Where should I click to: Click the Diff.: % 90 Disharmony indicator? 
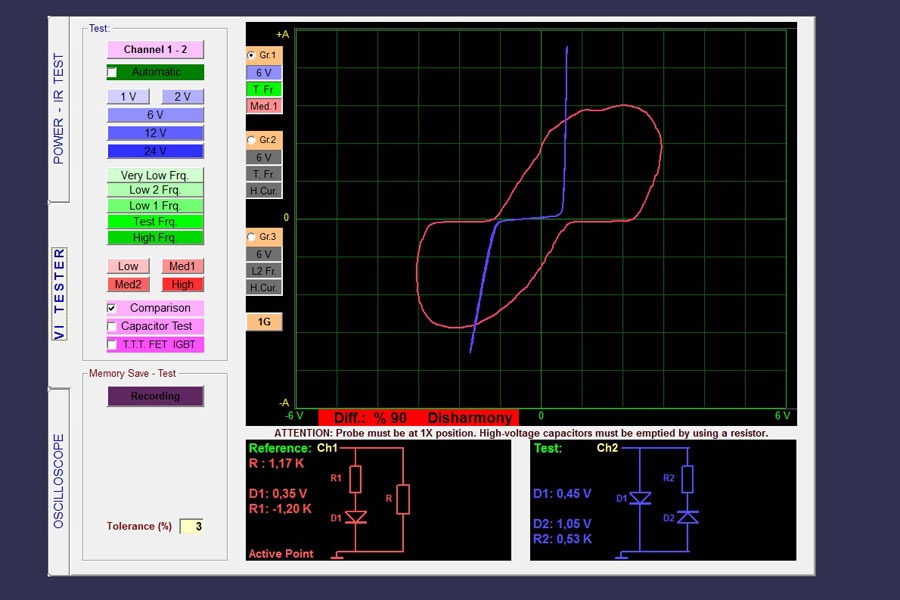coord(418,417)
